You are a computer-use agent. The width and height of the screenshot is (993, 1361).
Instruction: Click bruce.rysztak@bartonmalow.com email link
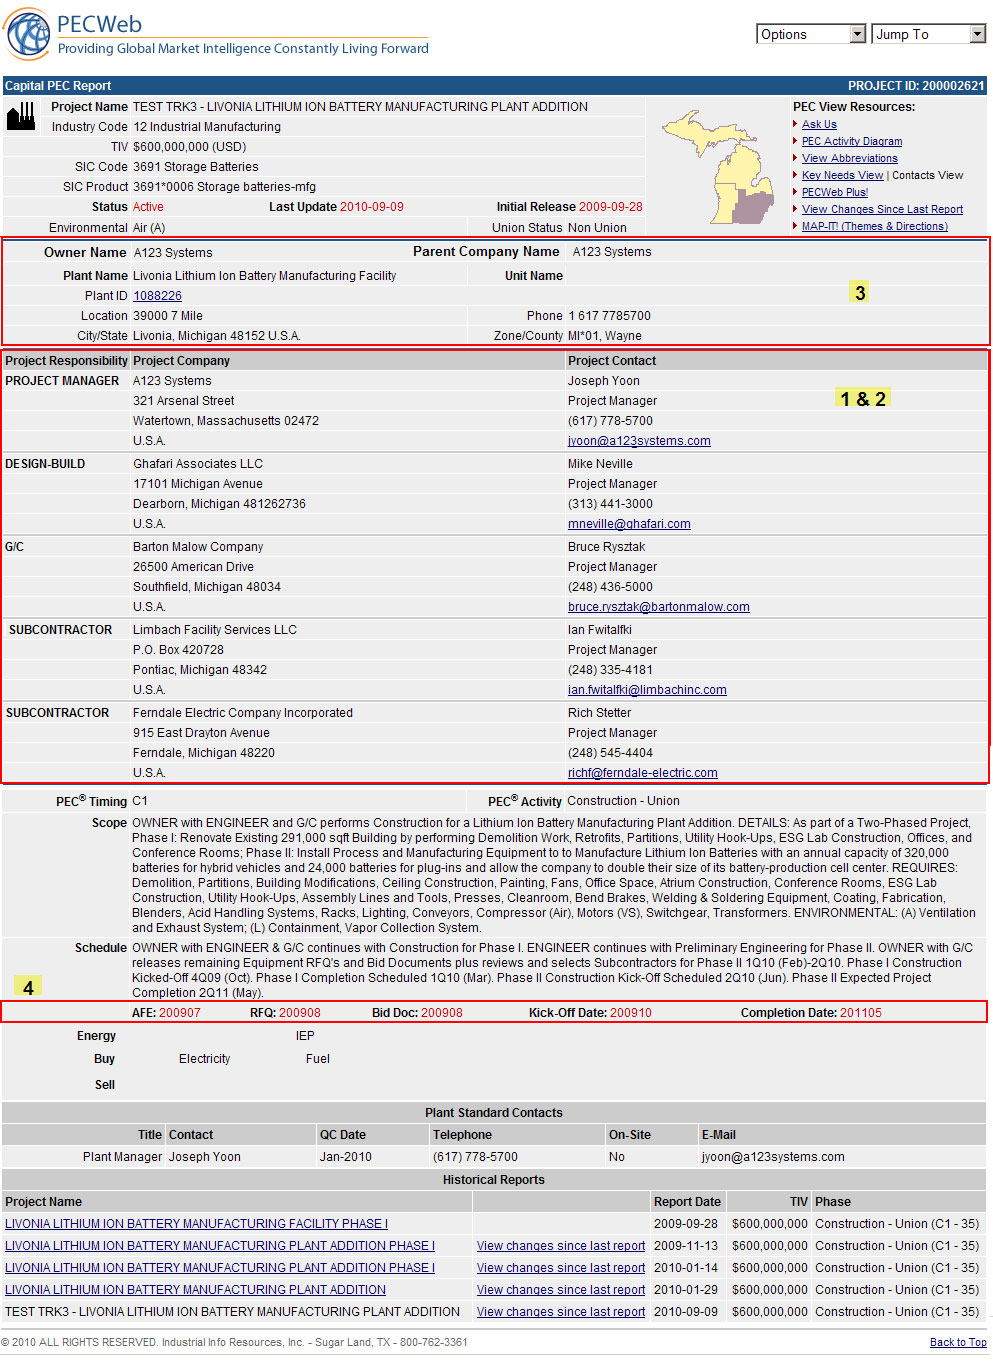point(658,607)
